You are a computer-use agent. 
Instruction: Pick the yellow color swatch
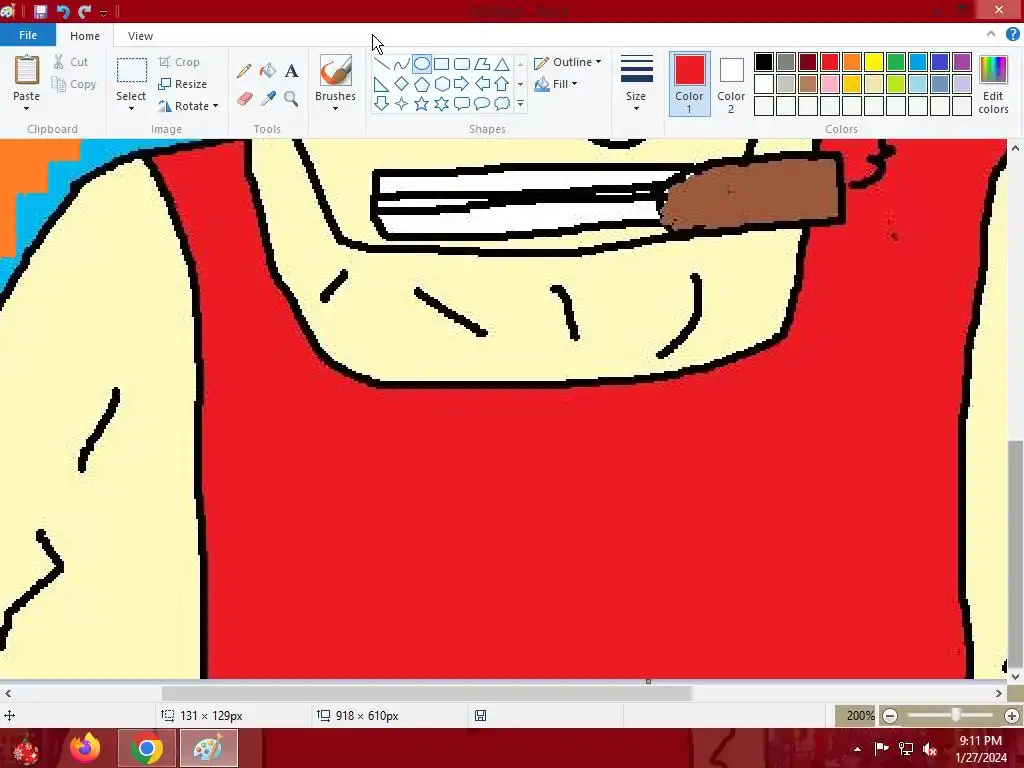click(x=874, y=62)
